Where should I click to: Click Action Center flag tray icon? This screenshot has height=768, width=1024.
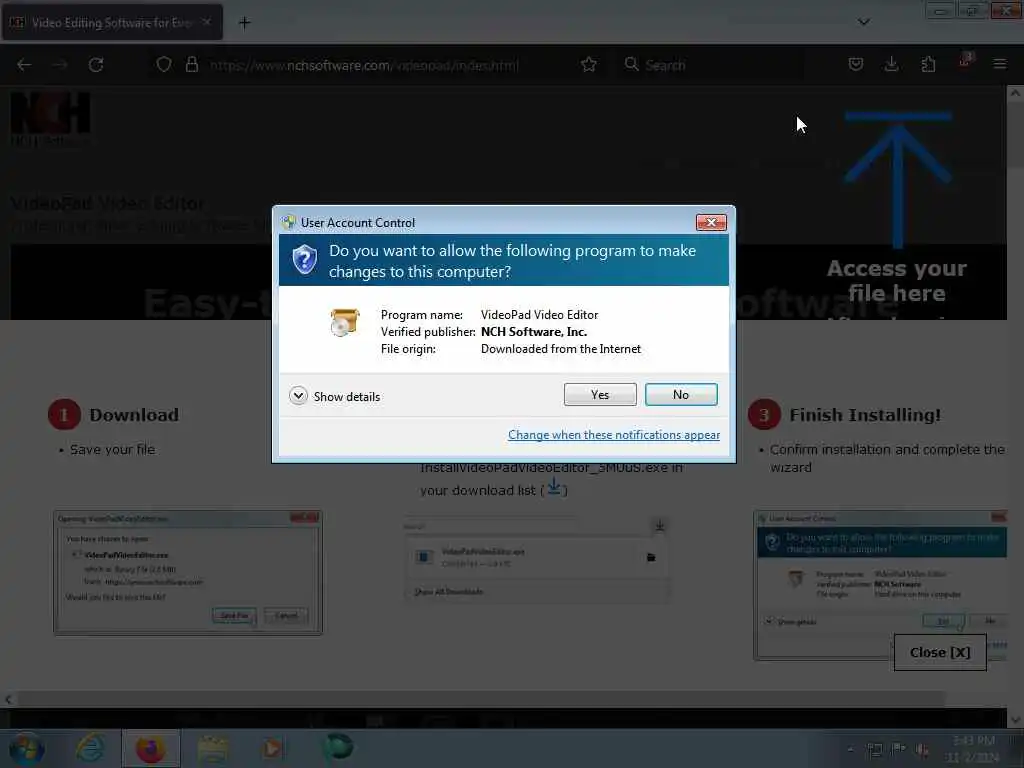tap(899, 750)
